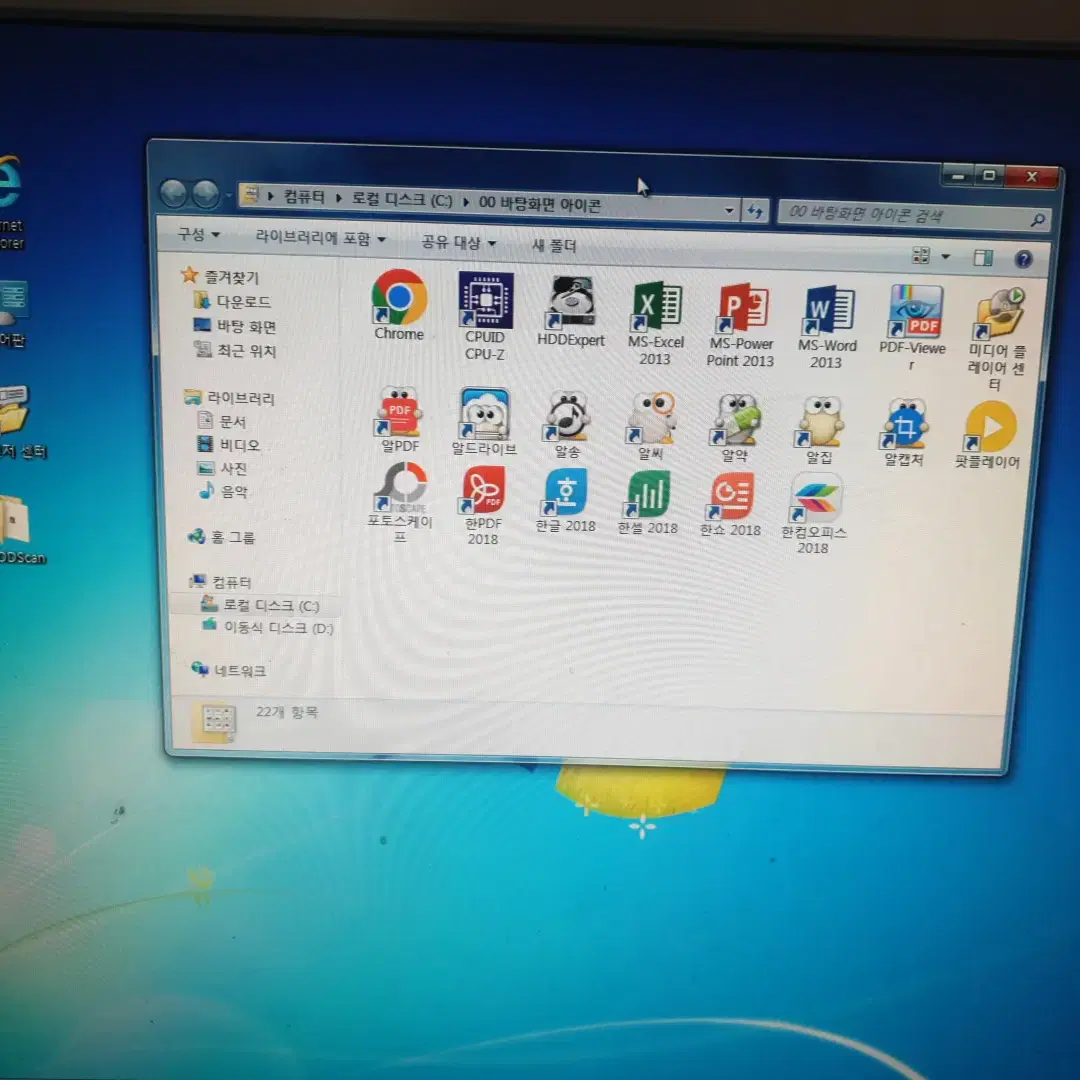Click 00 바탕화면 아이콘 in address path
The width and height of the screenshot is (1080, 1080).
tap(539, 204)
